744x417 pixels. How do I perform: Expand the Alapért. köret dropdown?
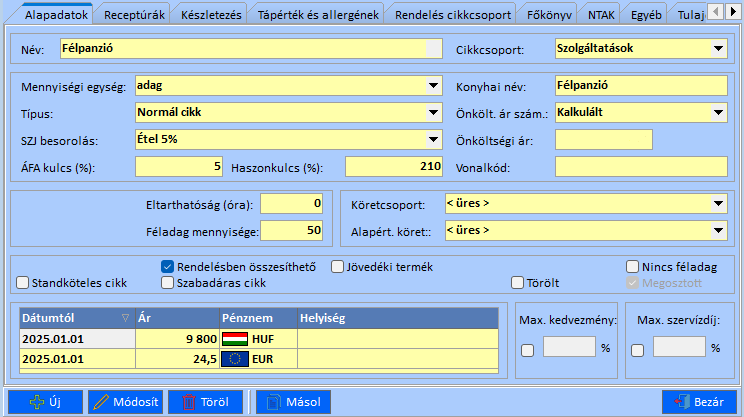point(718,231)
